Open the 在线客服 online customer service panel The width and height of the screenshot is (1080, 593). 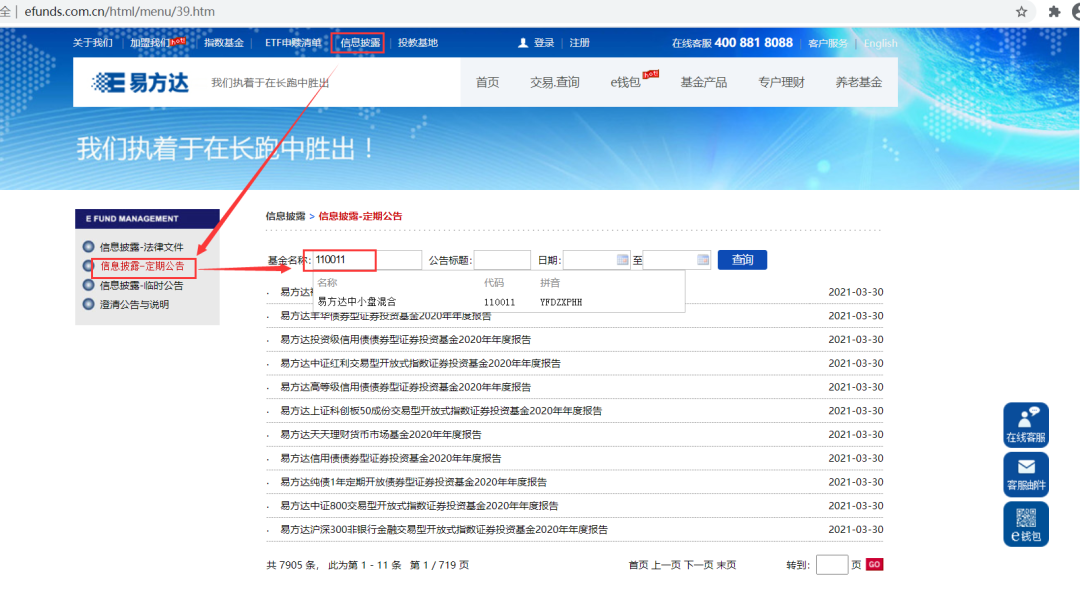[x=1026, y=424]
